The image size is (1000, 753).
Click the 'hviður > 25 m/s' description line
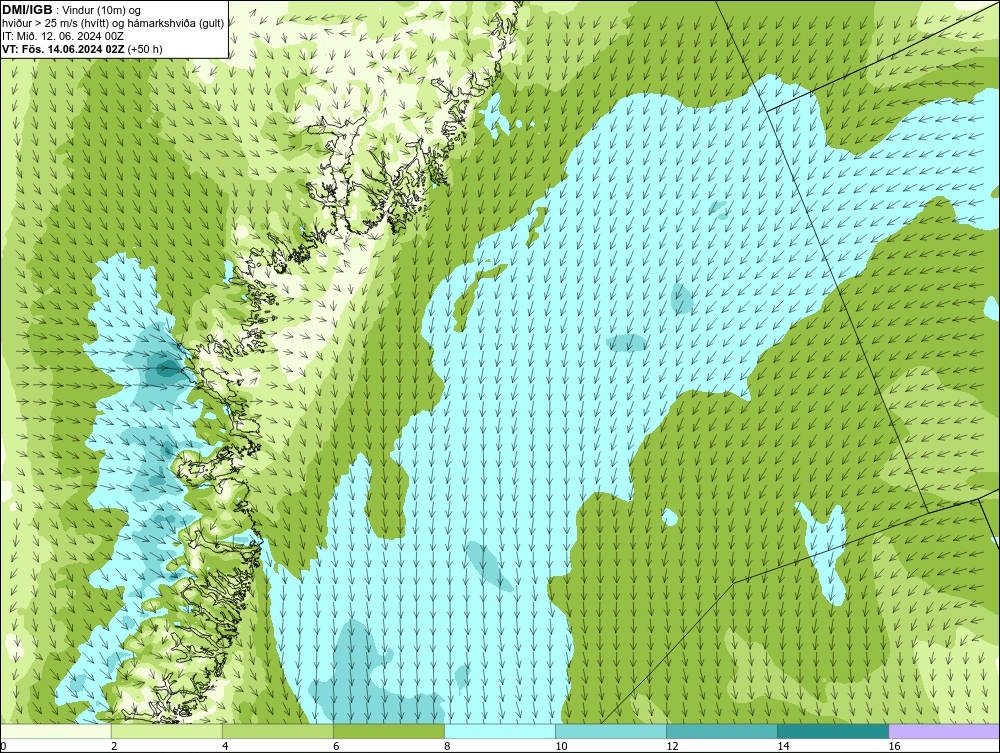[113, 24]
